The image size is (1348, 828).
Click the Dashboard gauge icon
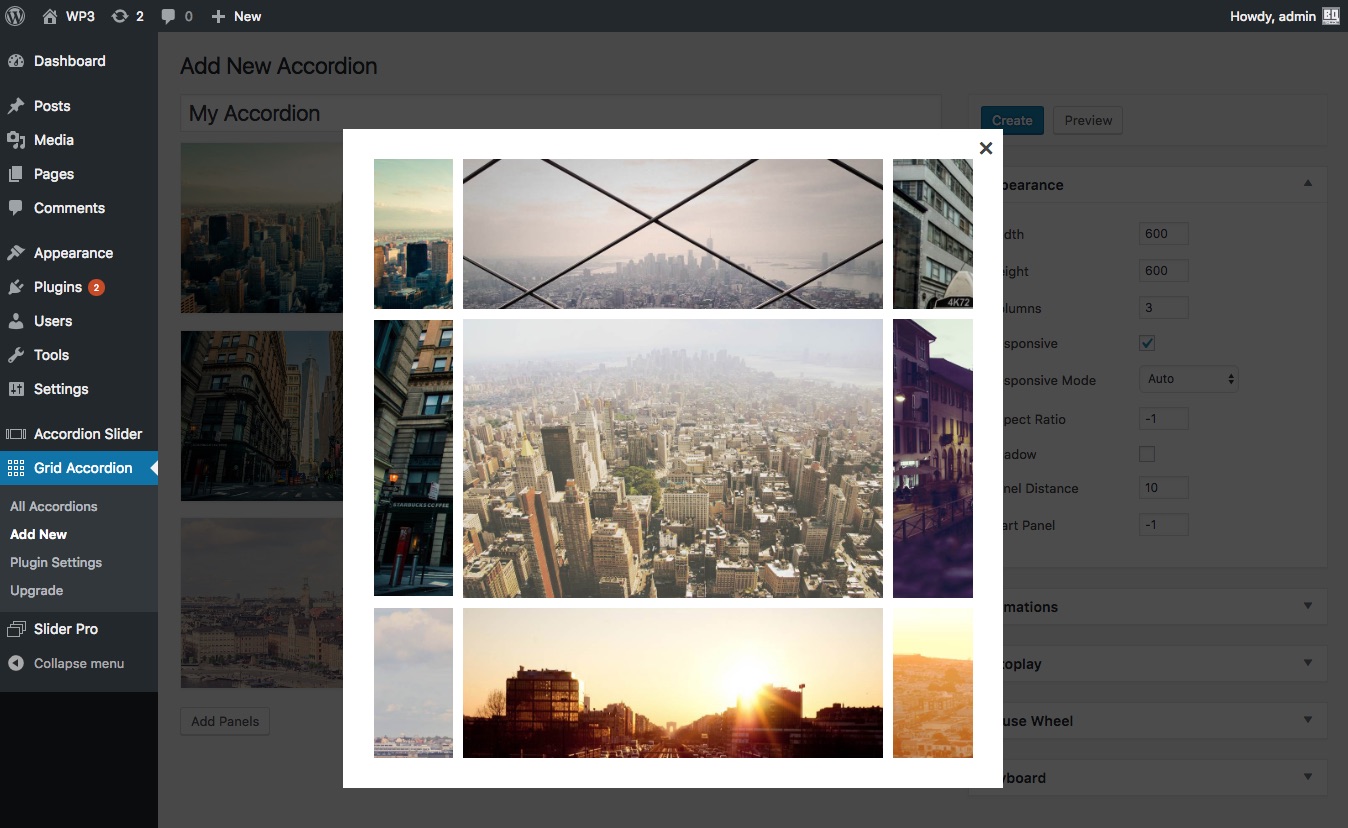(15, 61)
